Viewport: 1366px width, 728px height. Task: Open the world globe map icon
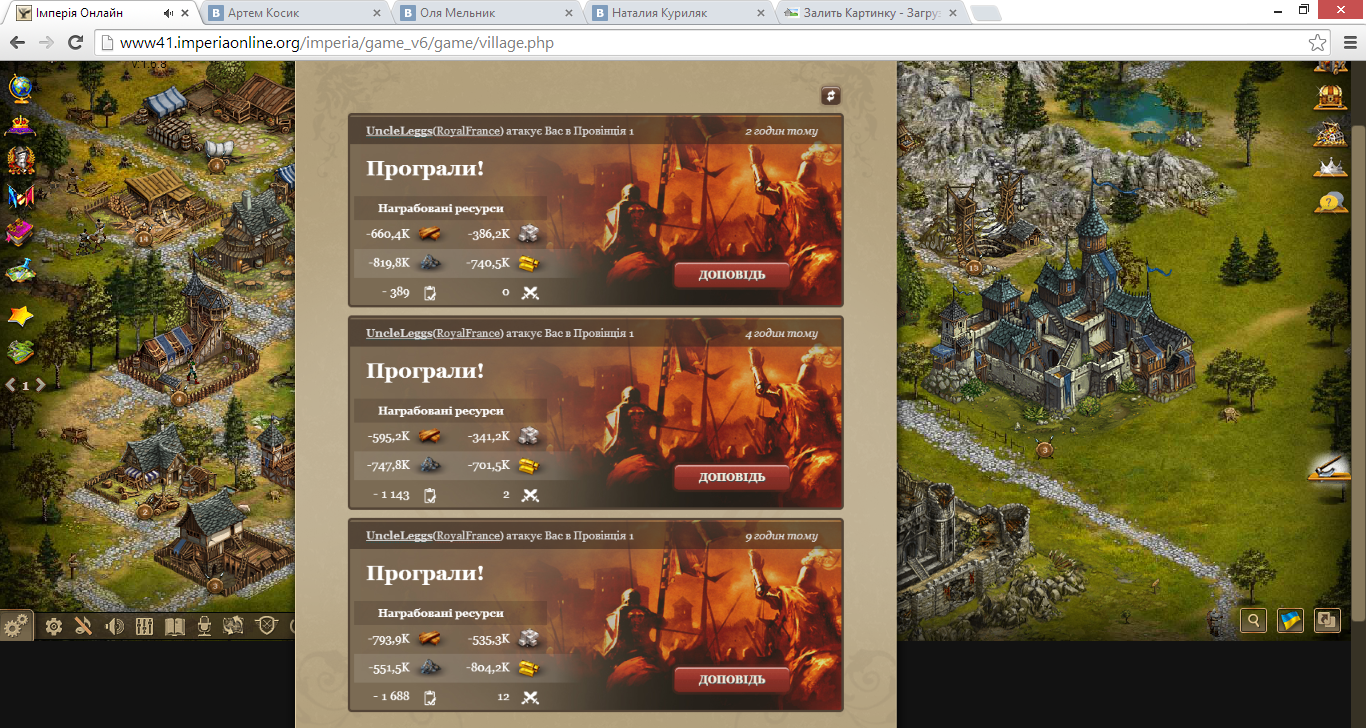[x=20, y=89]
